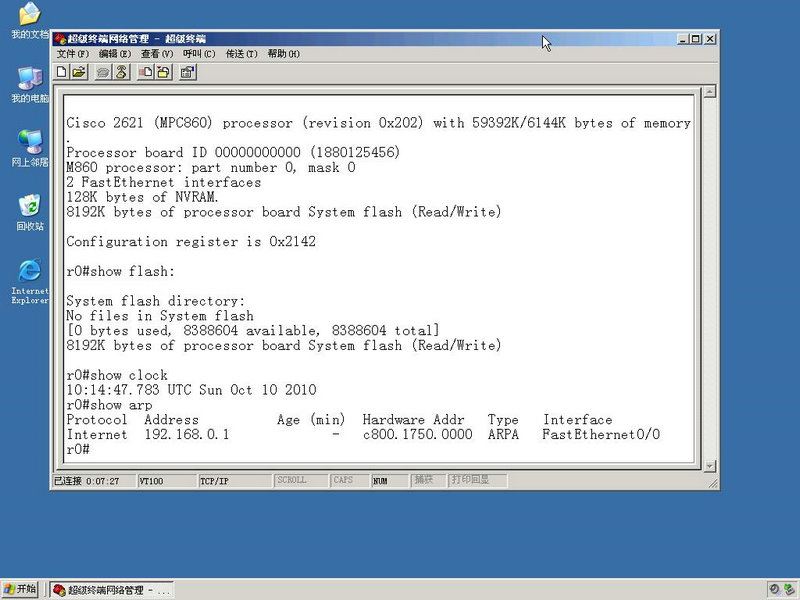The width and height of the screenshot is (800, 600).
Task: Click the last 'r0#' prompt line
Action: coord(78,449)
